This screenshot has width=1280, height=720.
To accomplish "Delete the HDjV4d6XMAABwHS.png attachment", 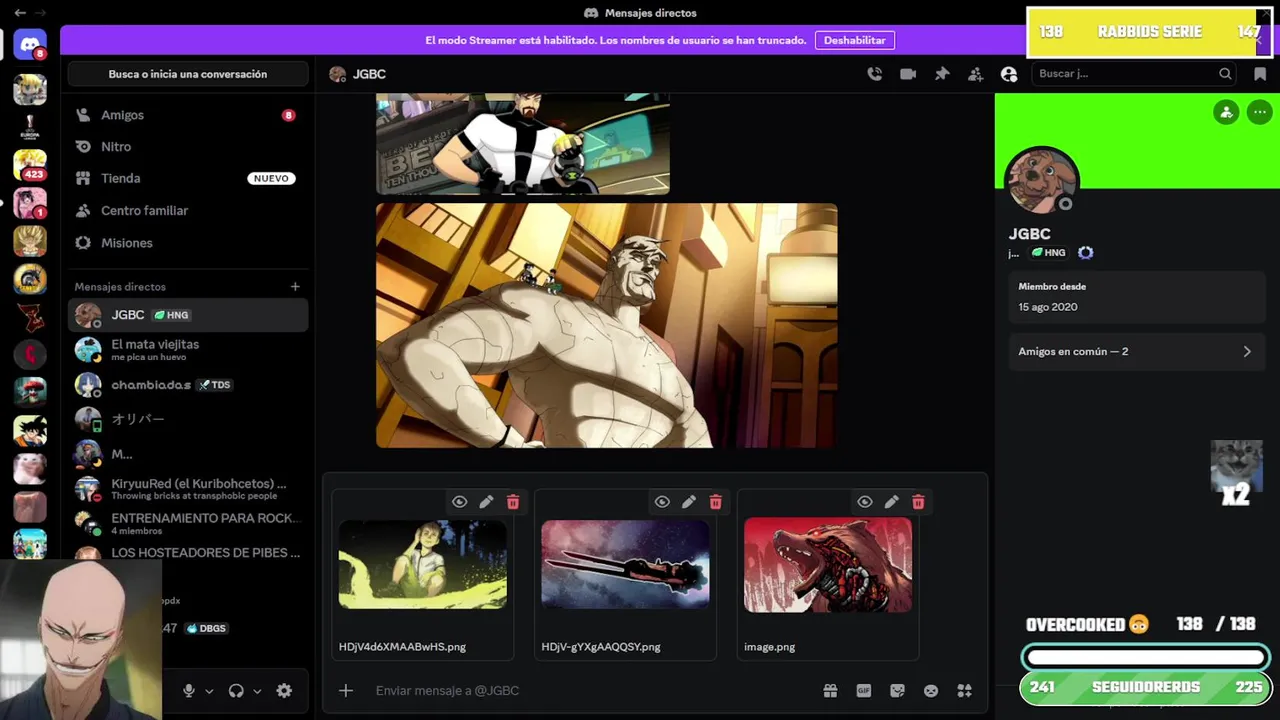I will (513, 502).
